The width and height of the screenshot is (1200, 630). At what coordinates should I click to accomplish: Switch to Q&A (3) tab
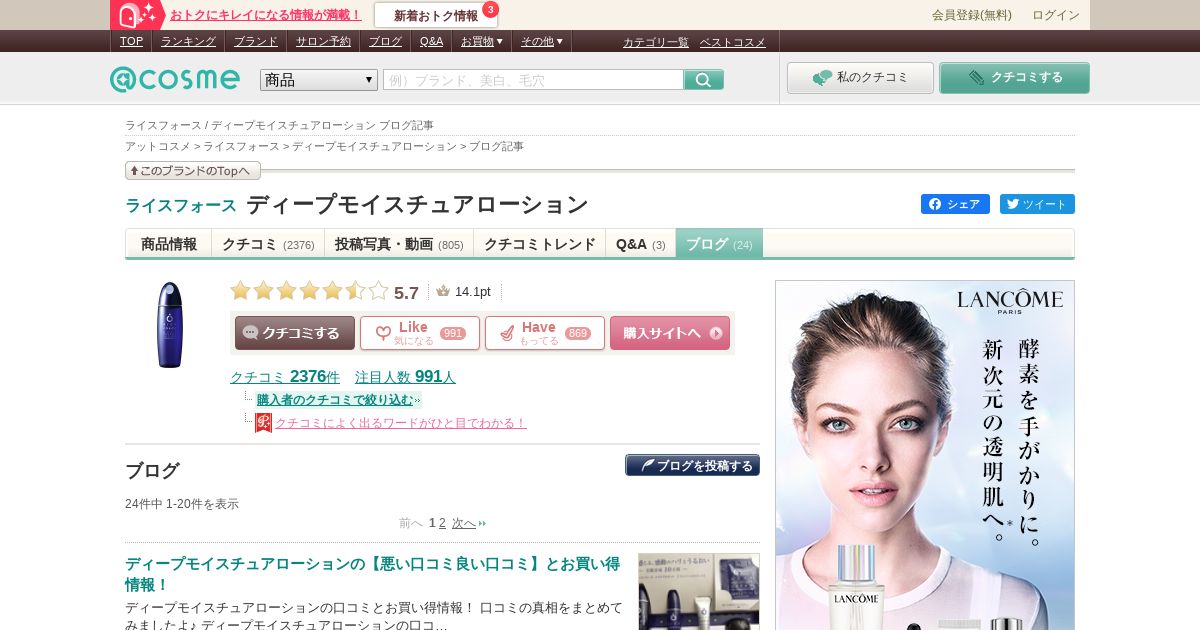(640, 244)
